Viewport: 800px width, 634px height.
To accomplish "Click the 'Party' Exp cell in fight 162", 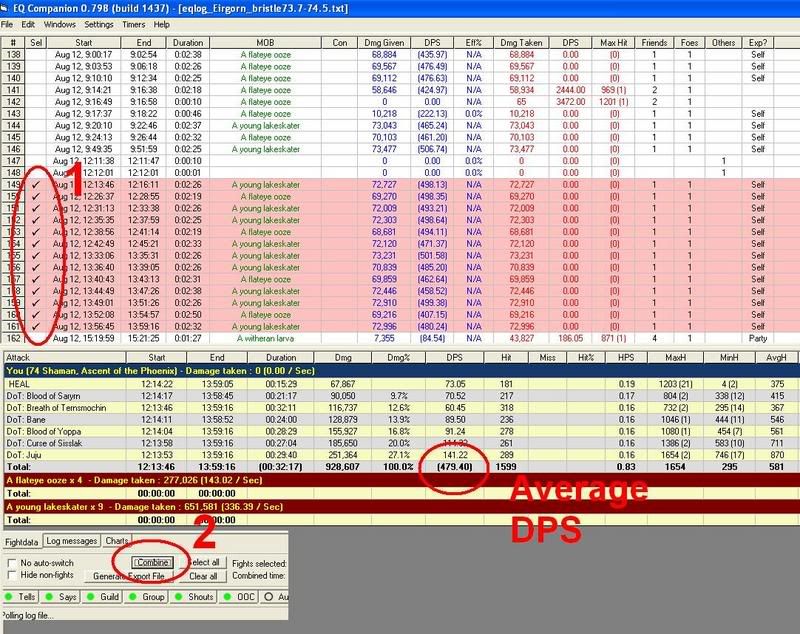I will (758, 338).
